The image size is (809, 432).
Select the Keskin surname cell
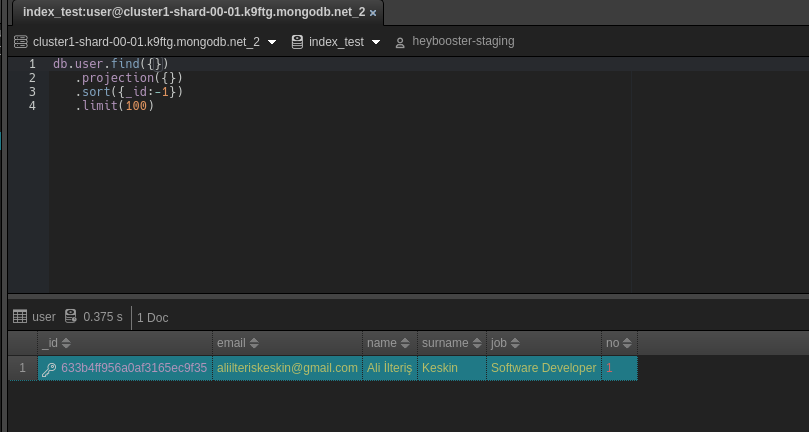(x=452, y=368)
